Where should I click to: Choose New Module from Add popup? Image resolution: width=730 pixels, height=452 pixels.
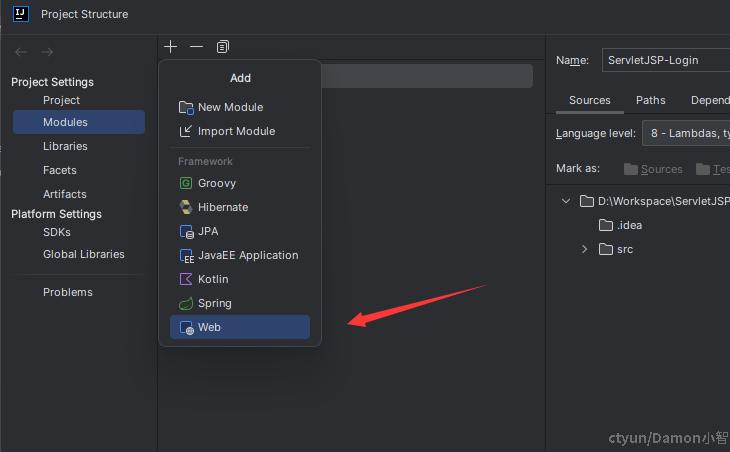coord(240,107)
